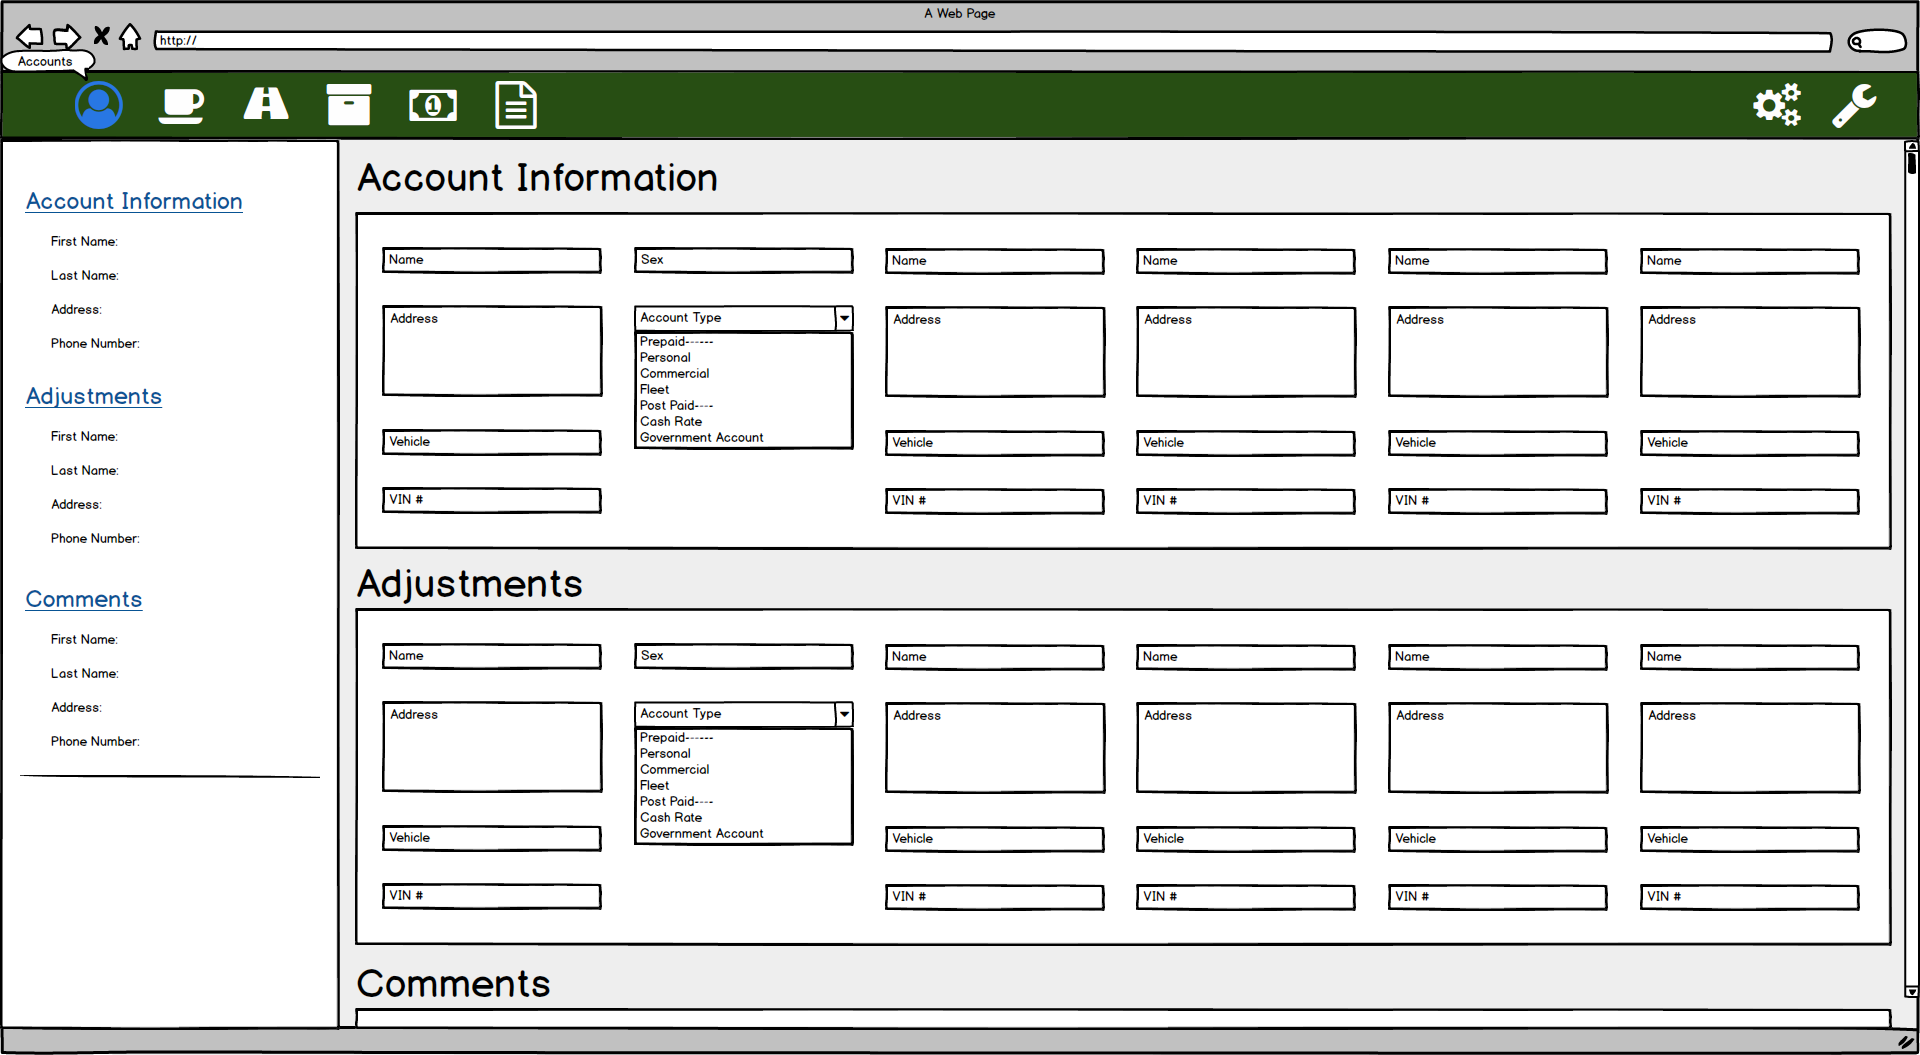Click Phone Number label under Account Information sidebar
Screen dimensions: 1920x1055
click(95, 343)
